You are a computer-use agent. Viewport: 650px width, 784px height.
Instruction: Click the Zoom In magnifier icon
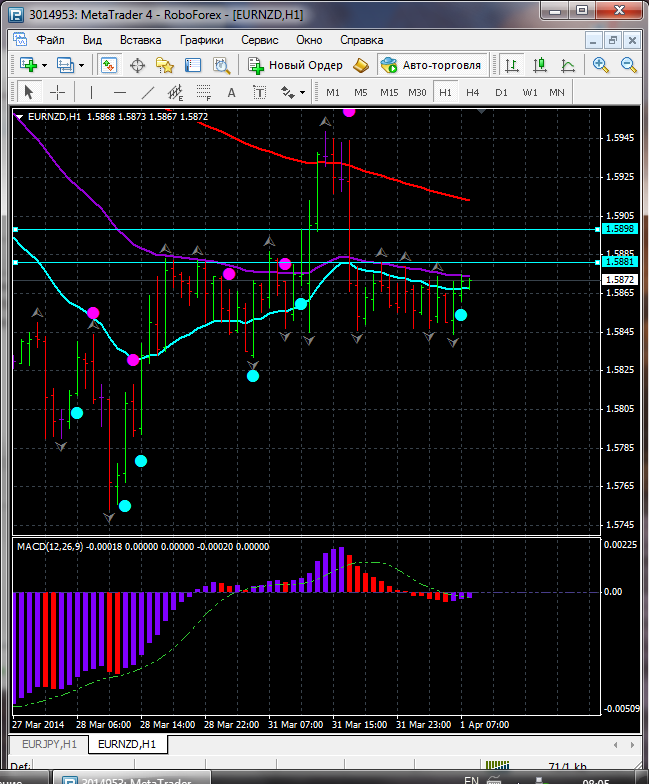point(601,65)
